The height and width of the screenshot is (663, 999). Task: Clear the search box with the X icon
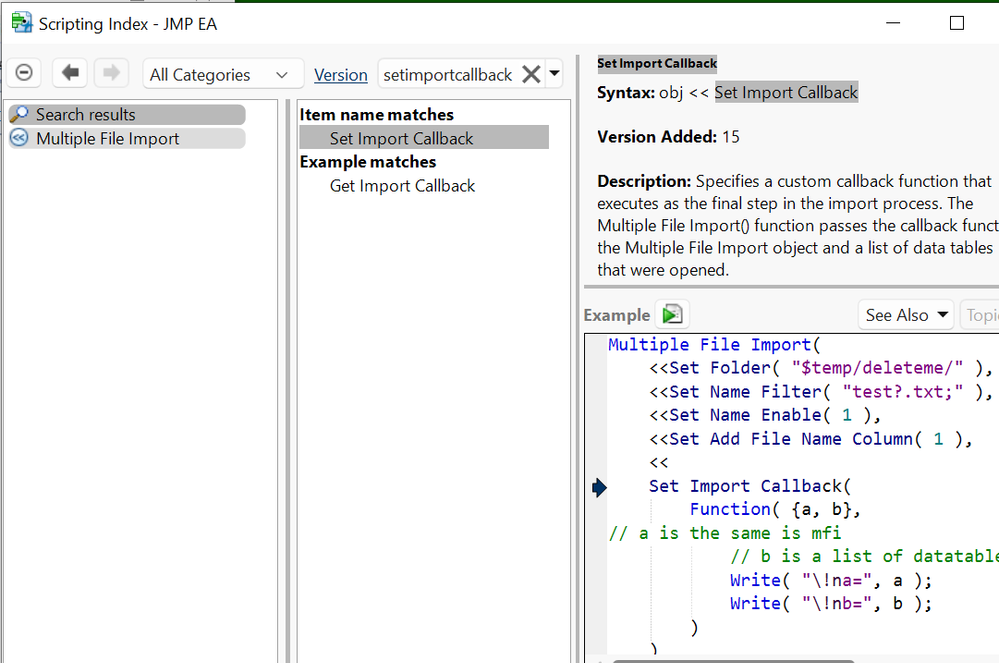531,74
